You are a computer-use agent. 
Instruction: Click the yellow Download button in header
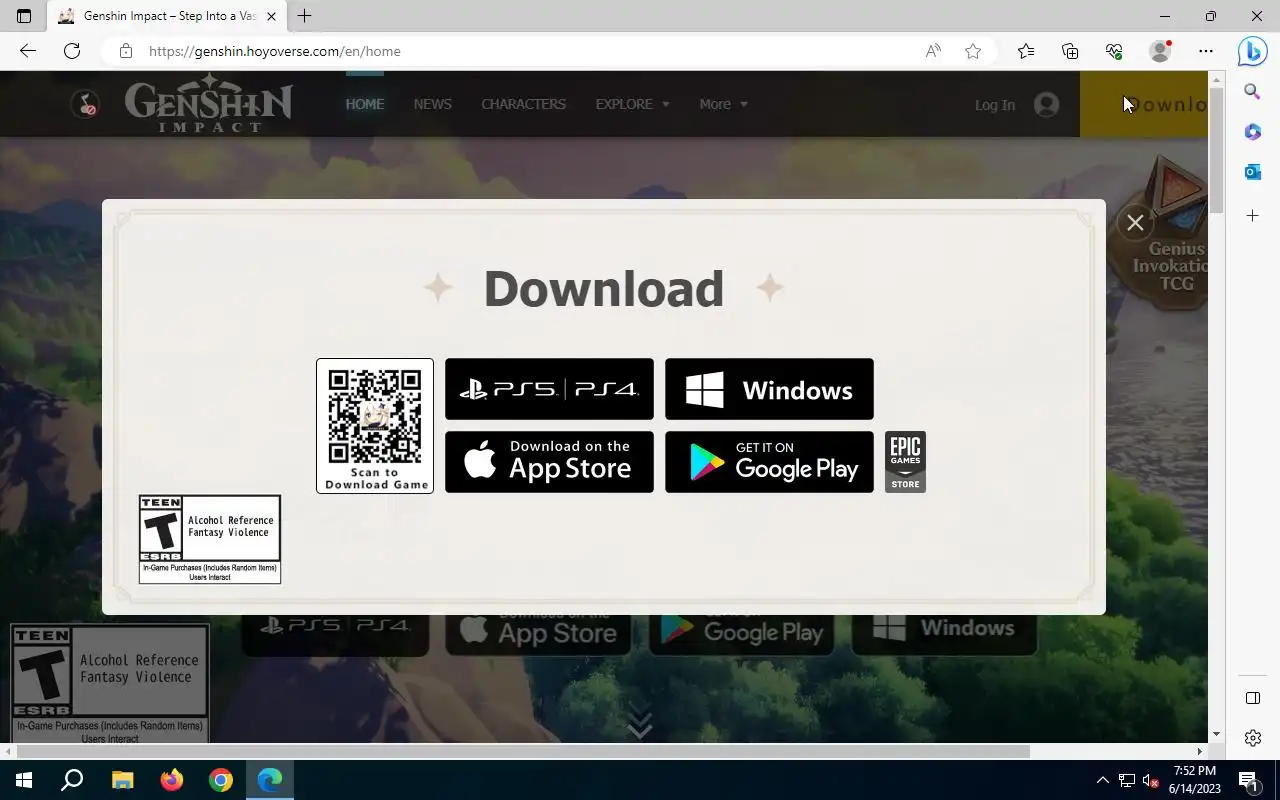click(x=1144, y=104)
